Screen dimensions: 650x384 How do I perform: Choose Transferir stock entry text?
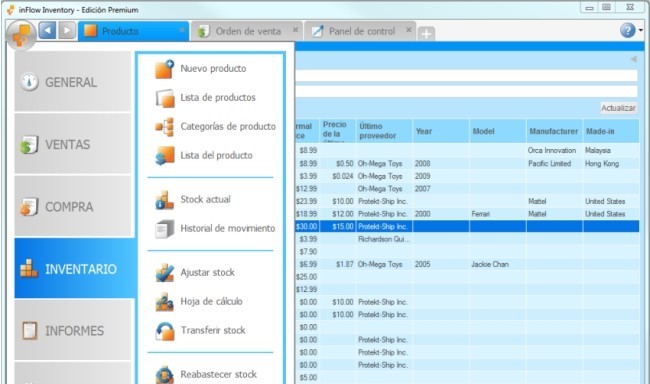(x=213, y=330)
